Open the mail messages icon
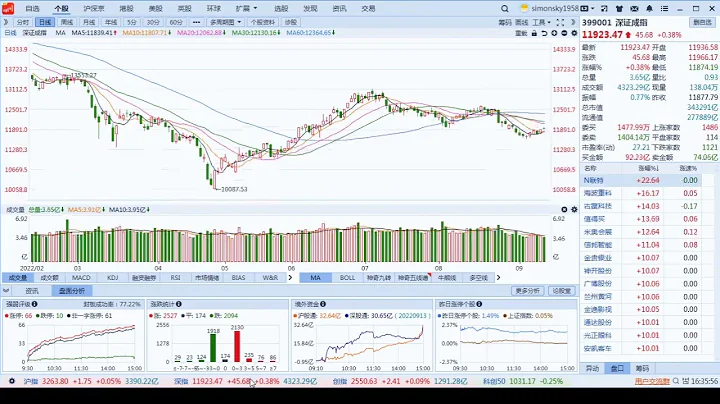720x404 pixels. tap(634, 9)
